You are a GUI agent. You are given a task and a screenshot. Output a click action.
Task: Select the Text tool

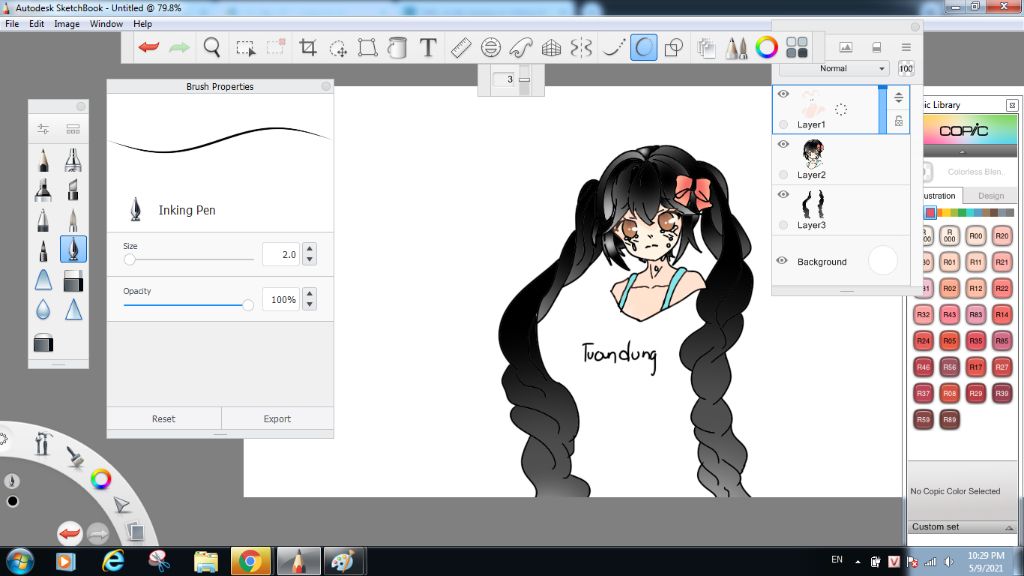(428, 47)
